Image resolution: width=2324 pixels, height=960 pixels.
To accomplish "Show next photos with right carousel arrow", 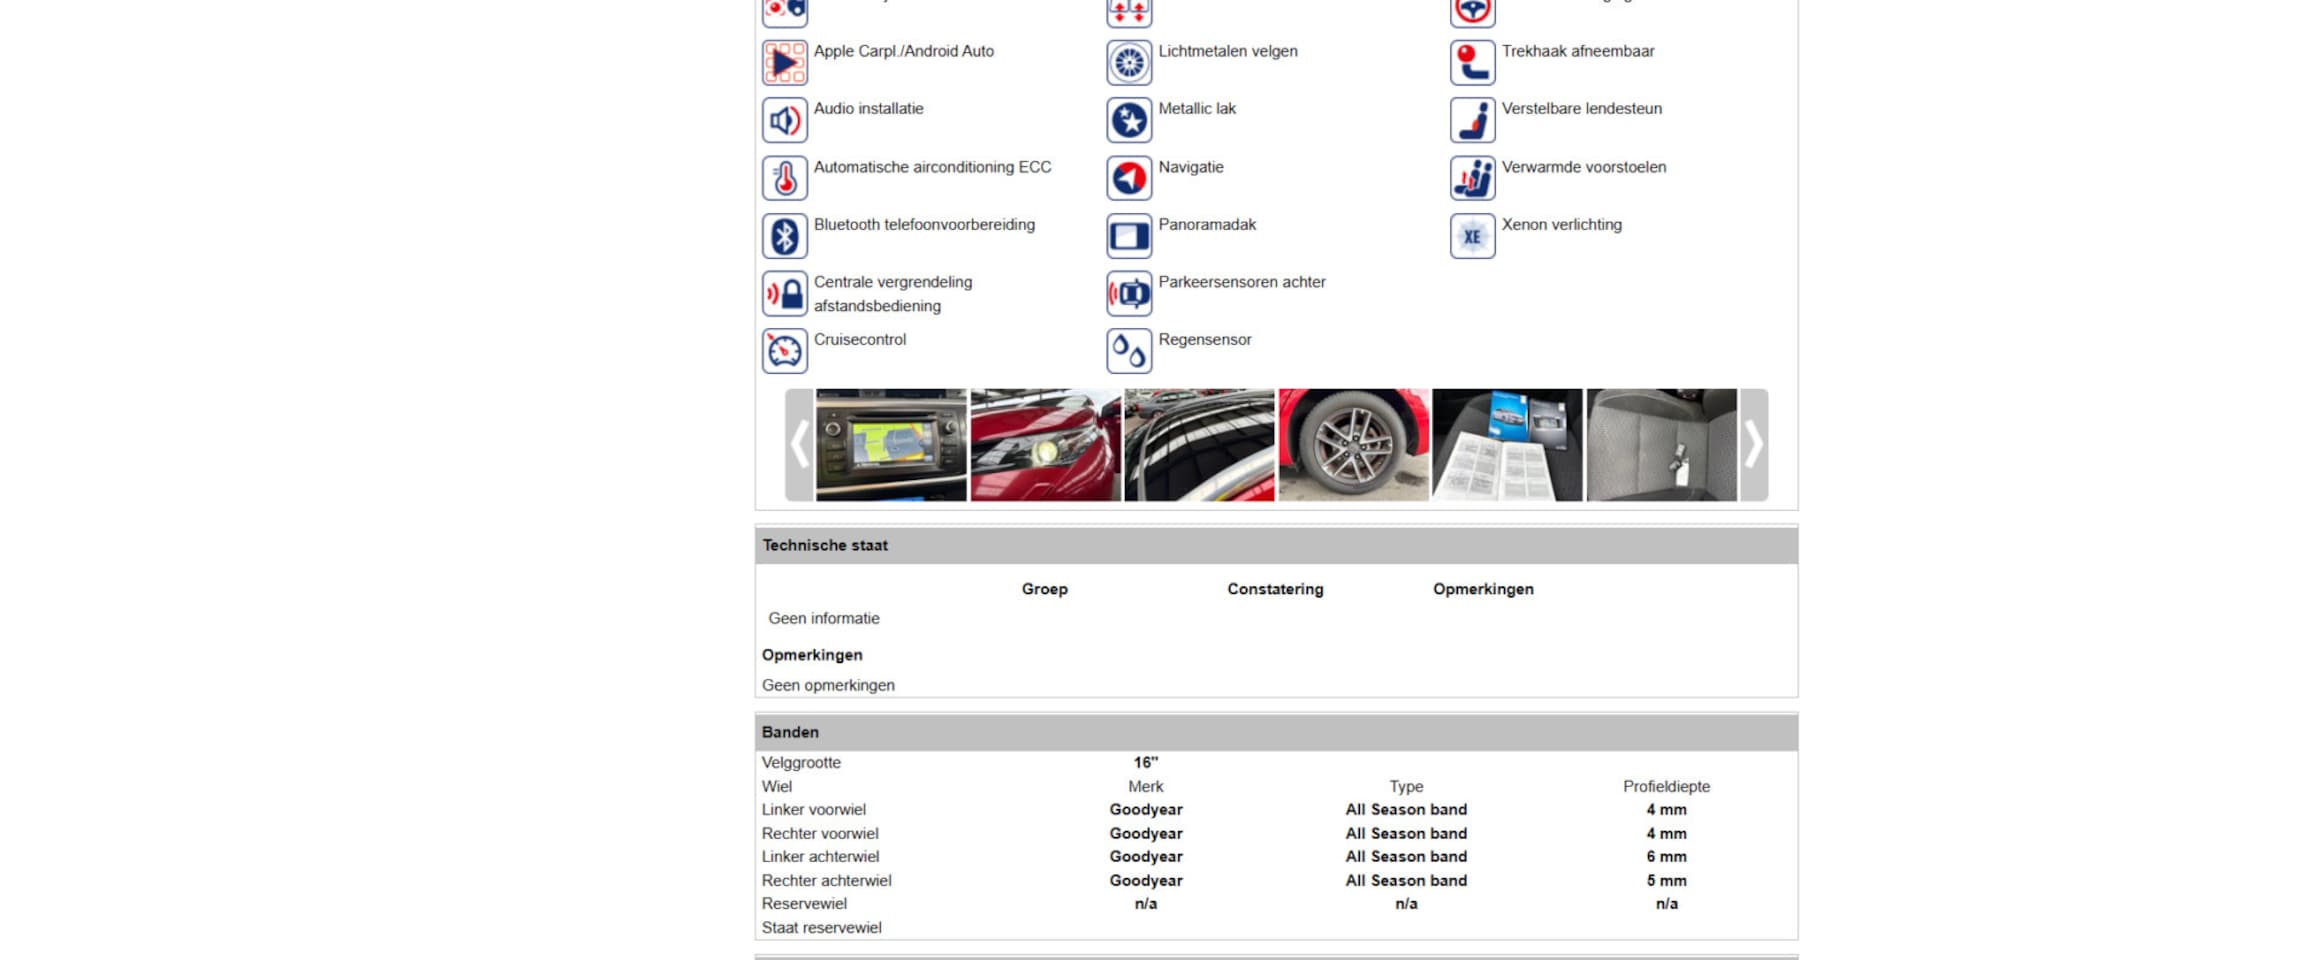I will point(1754,445).
